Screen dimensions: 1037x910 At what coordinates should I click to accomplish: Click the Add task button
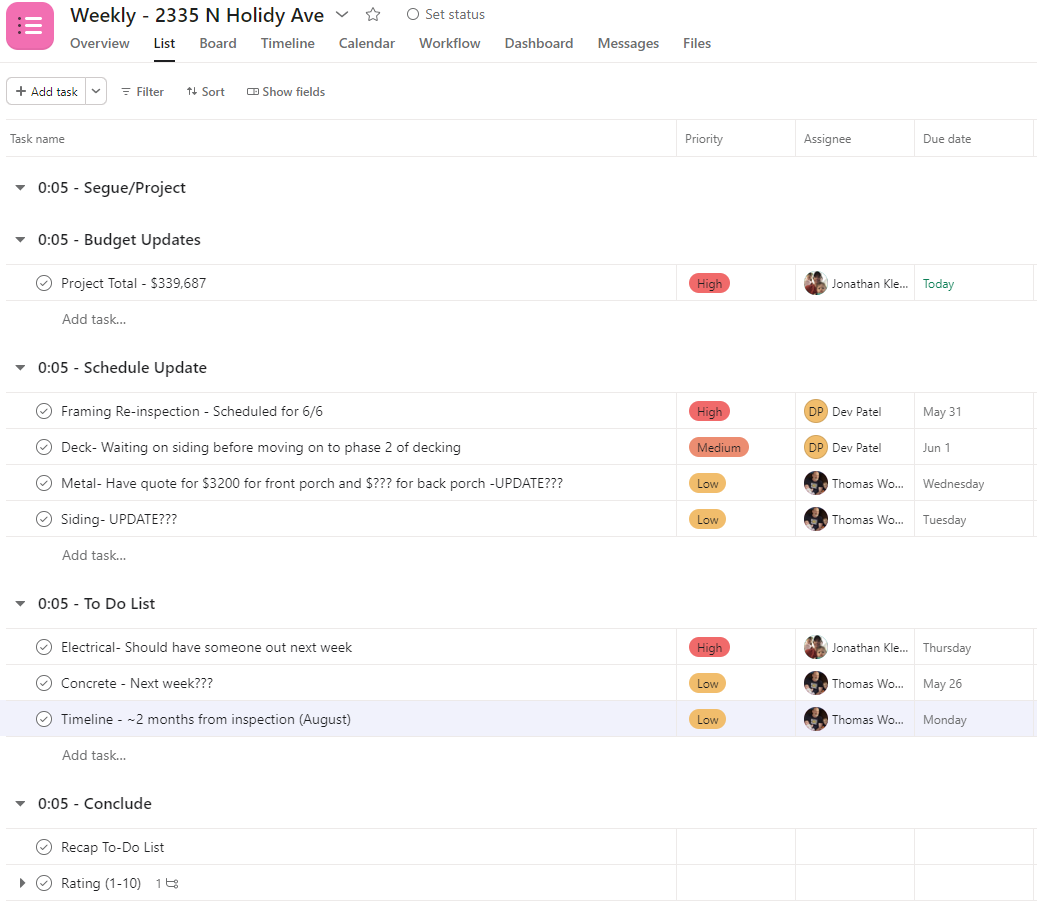point(46,91)
